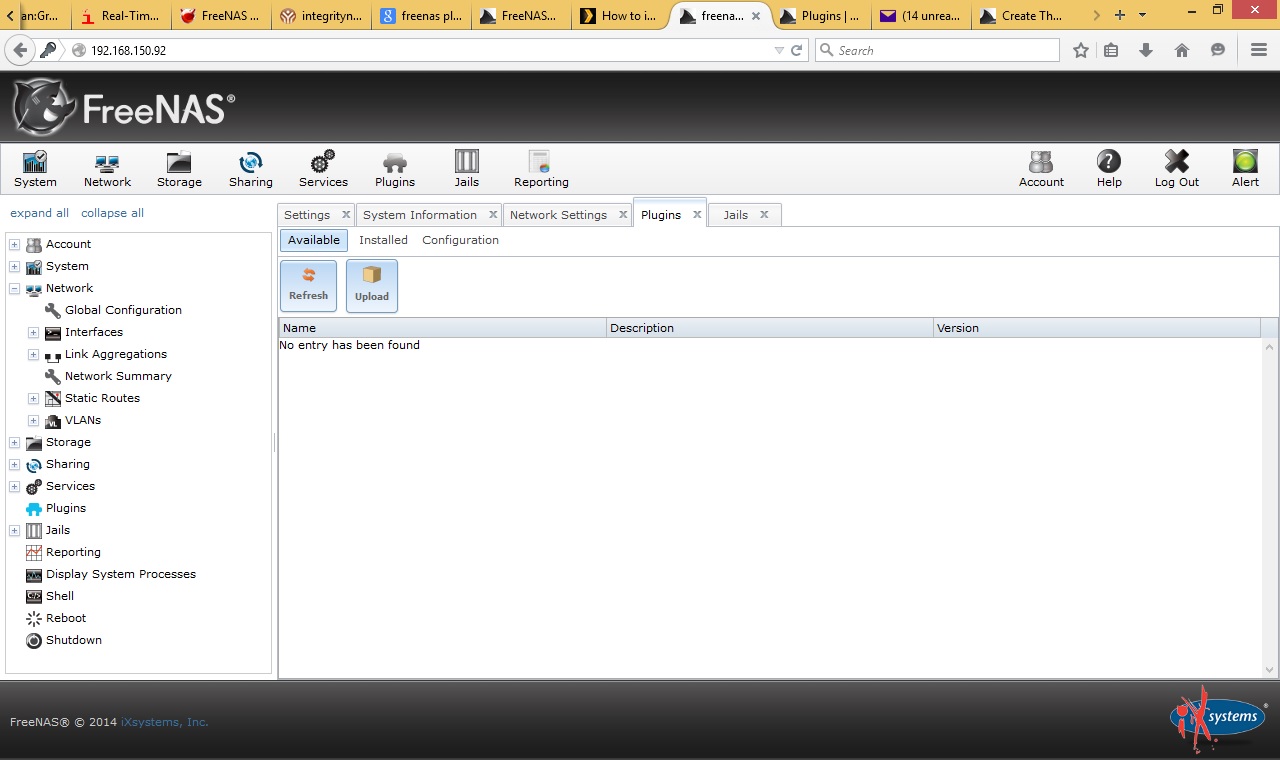Sort by the Description column header

[x=769, y=328]
